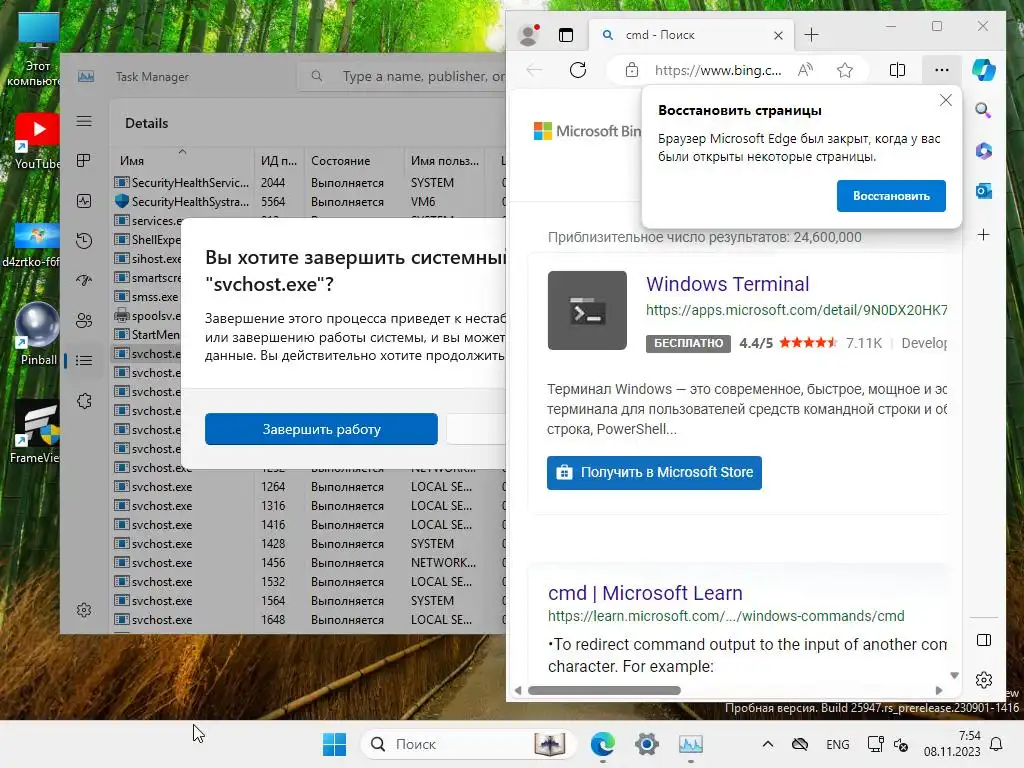Click Edge scroll right arrow
The width and height of the screenshot is (1024, 768).
tap(938, 690)
